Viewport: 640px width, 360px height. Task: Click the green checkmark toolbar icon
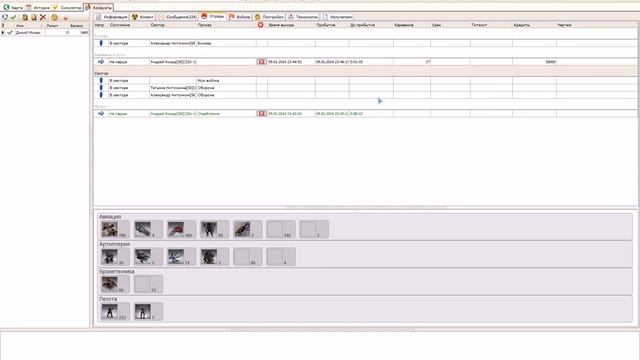(x=13, y=17)
